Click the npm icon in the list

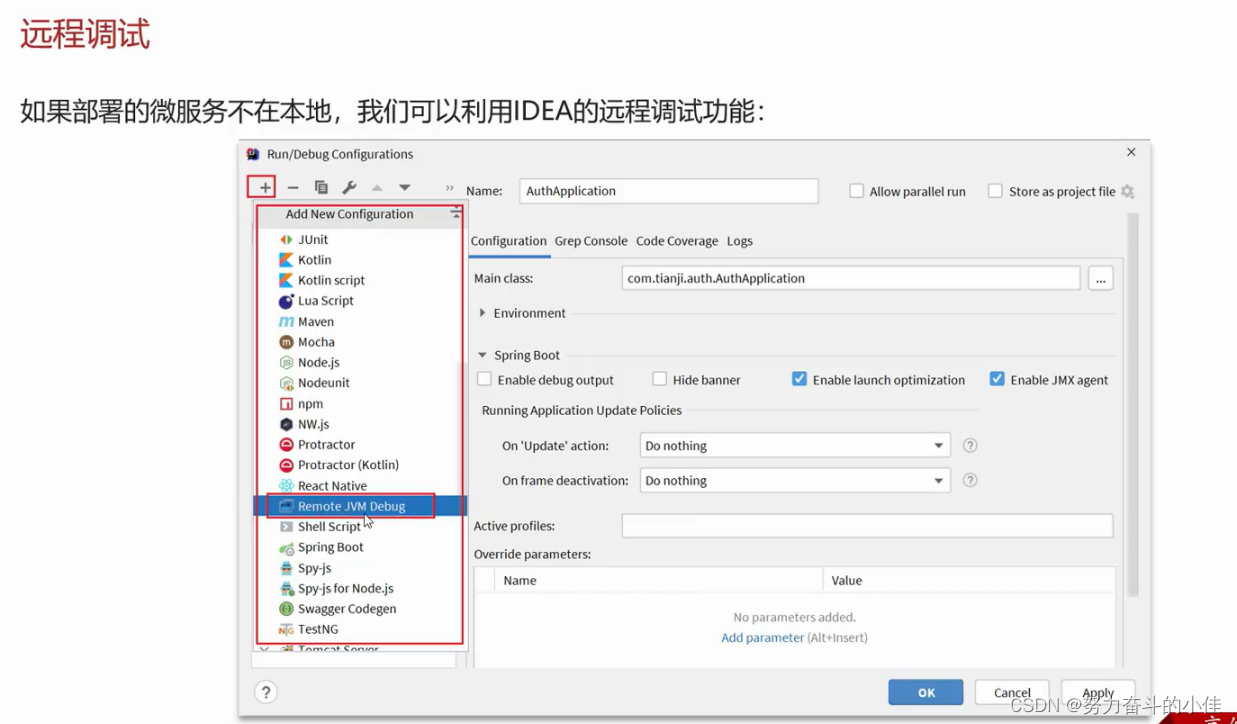(286, 404)
